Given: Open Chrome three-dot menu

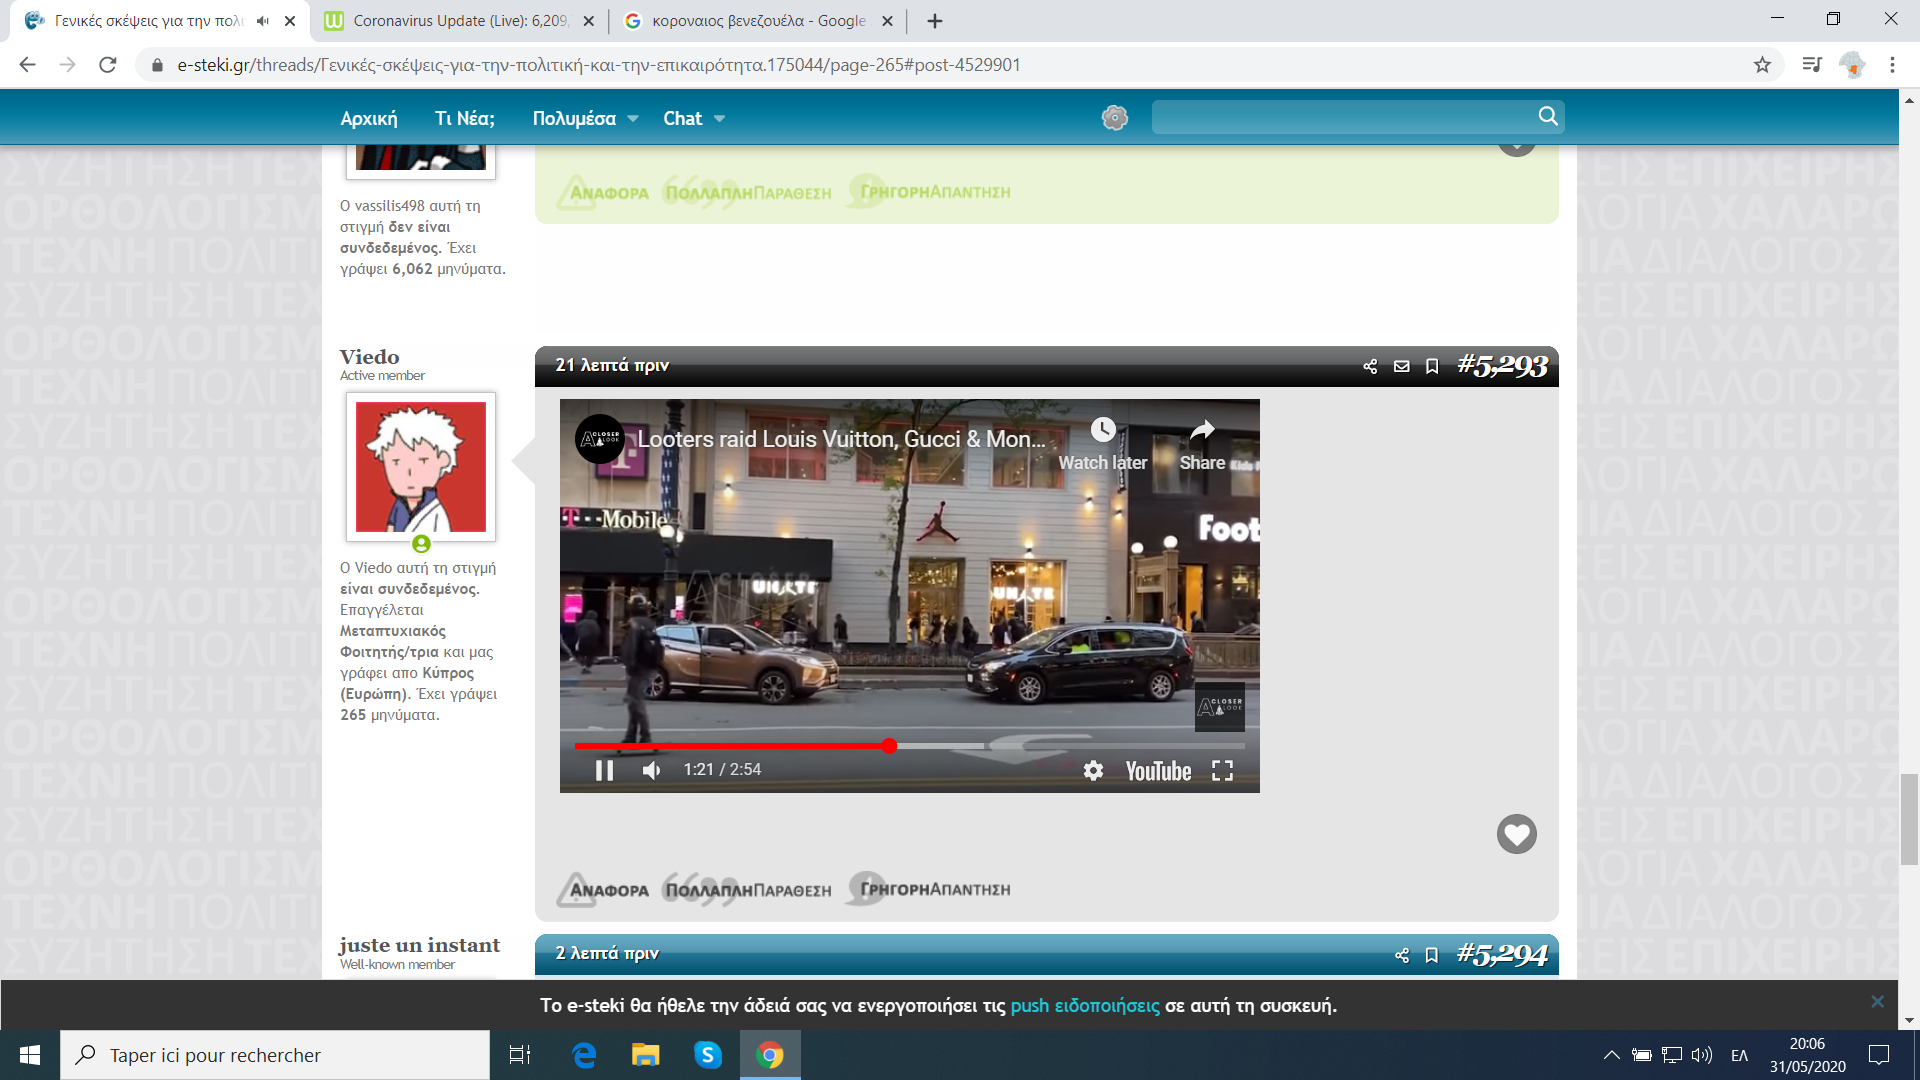Looking at the screenshot, I should 1892,65.
